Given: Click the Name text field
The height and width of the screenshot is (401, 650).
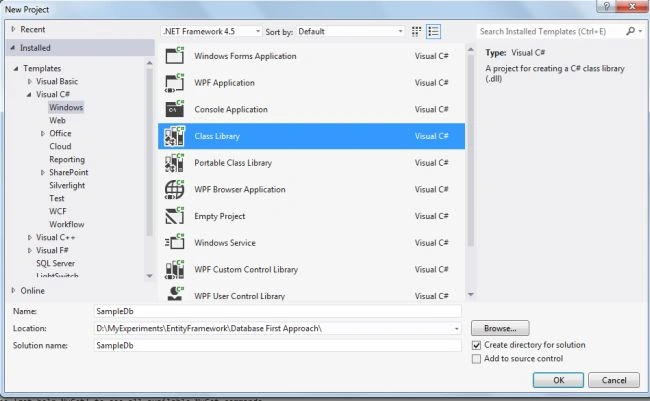Looking at the screenshot, I should pos(277,311).
